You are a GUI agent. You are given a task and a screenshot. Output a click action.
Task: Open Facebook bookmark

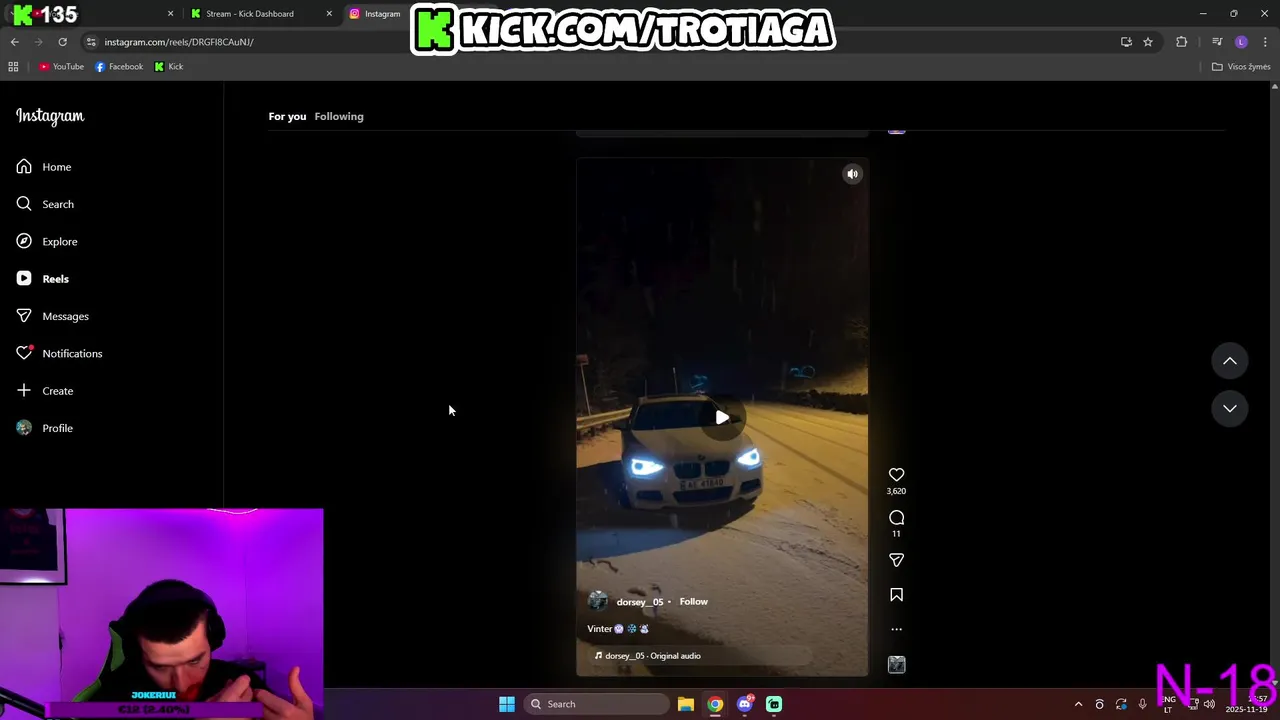point(119,67)
